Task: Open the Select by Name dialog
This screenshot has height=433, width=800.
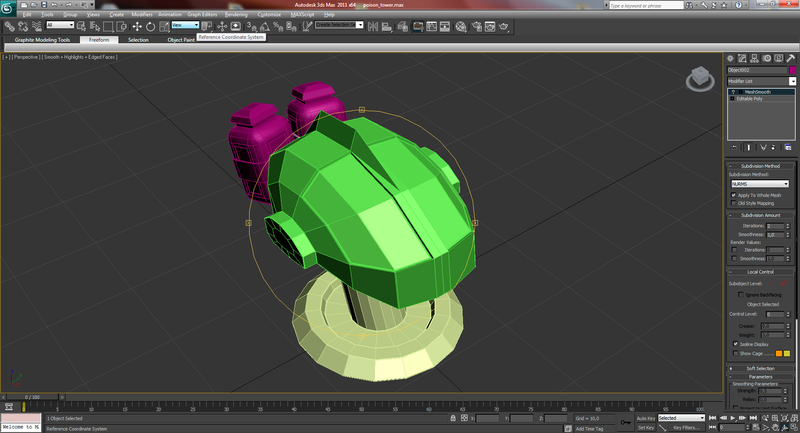Action: pyautogui.click(x=95, y=27)
